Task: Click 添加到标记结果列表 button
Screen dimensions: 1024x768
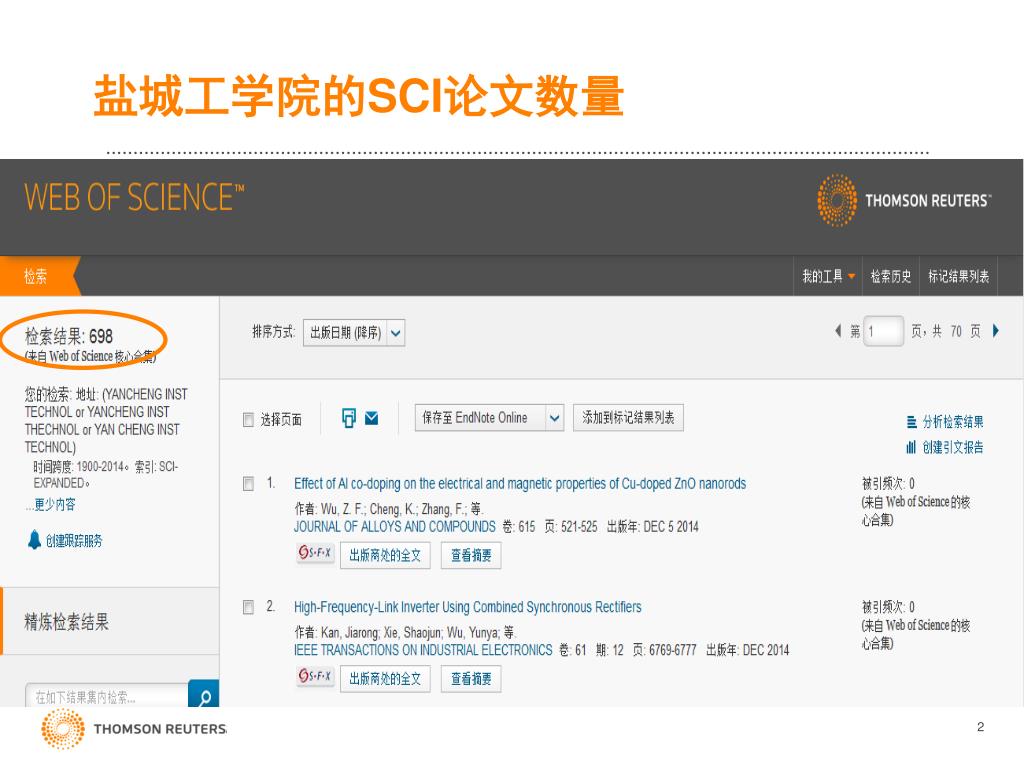Action: (x=628, y=418)
